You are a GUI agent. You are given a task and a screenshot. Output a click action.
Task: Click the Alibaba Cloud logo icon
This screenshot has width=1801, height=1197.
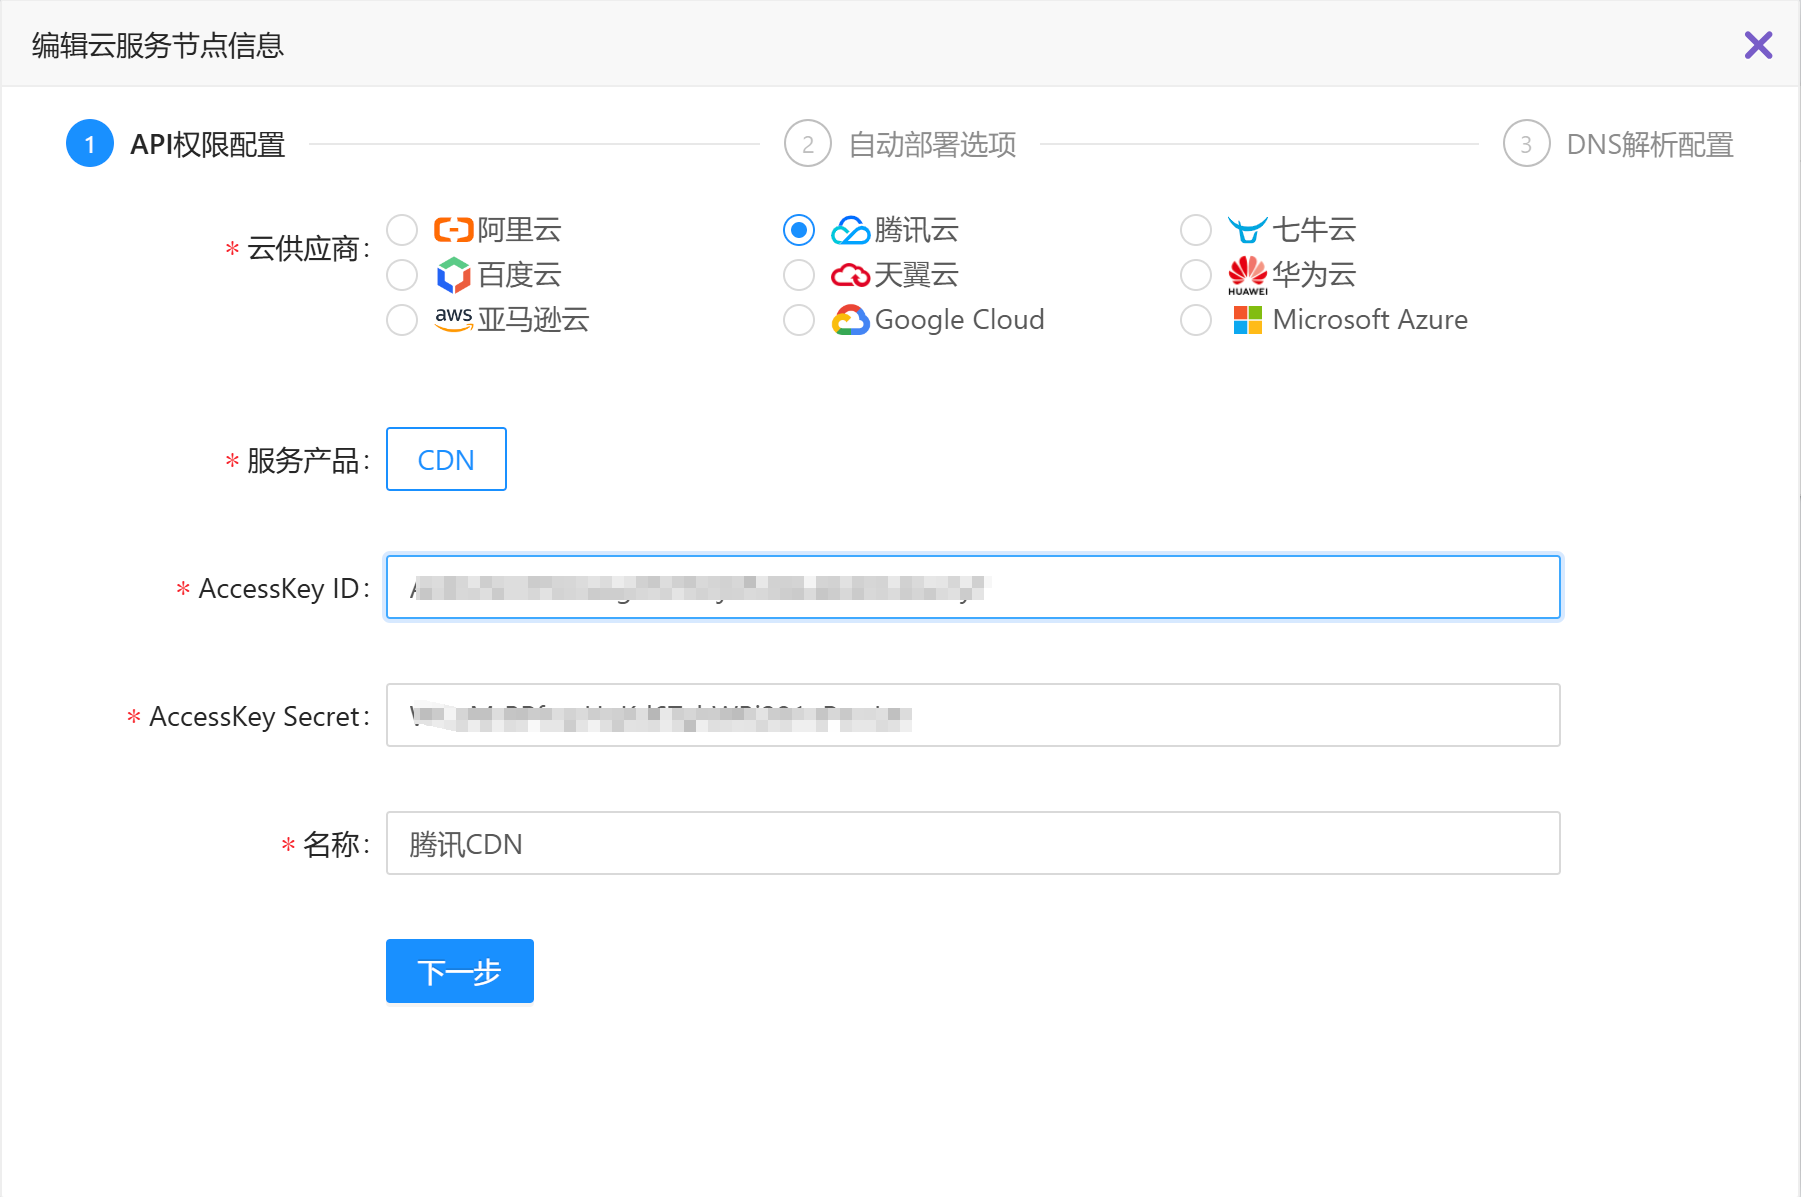click(x=453, y=230)
